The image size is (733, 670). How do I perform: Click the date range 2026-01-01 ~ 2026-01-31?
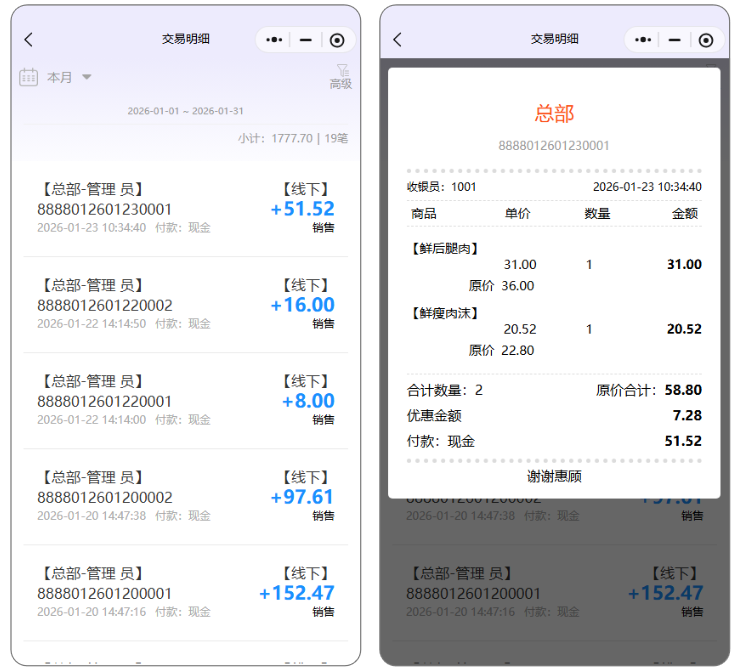tap(185, 111)
